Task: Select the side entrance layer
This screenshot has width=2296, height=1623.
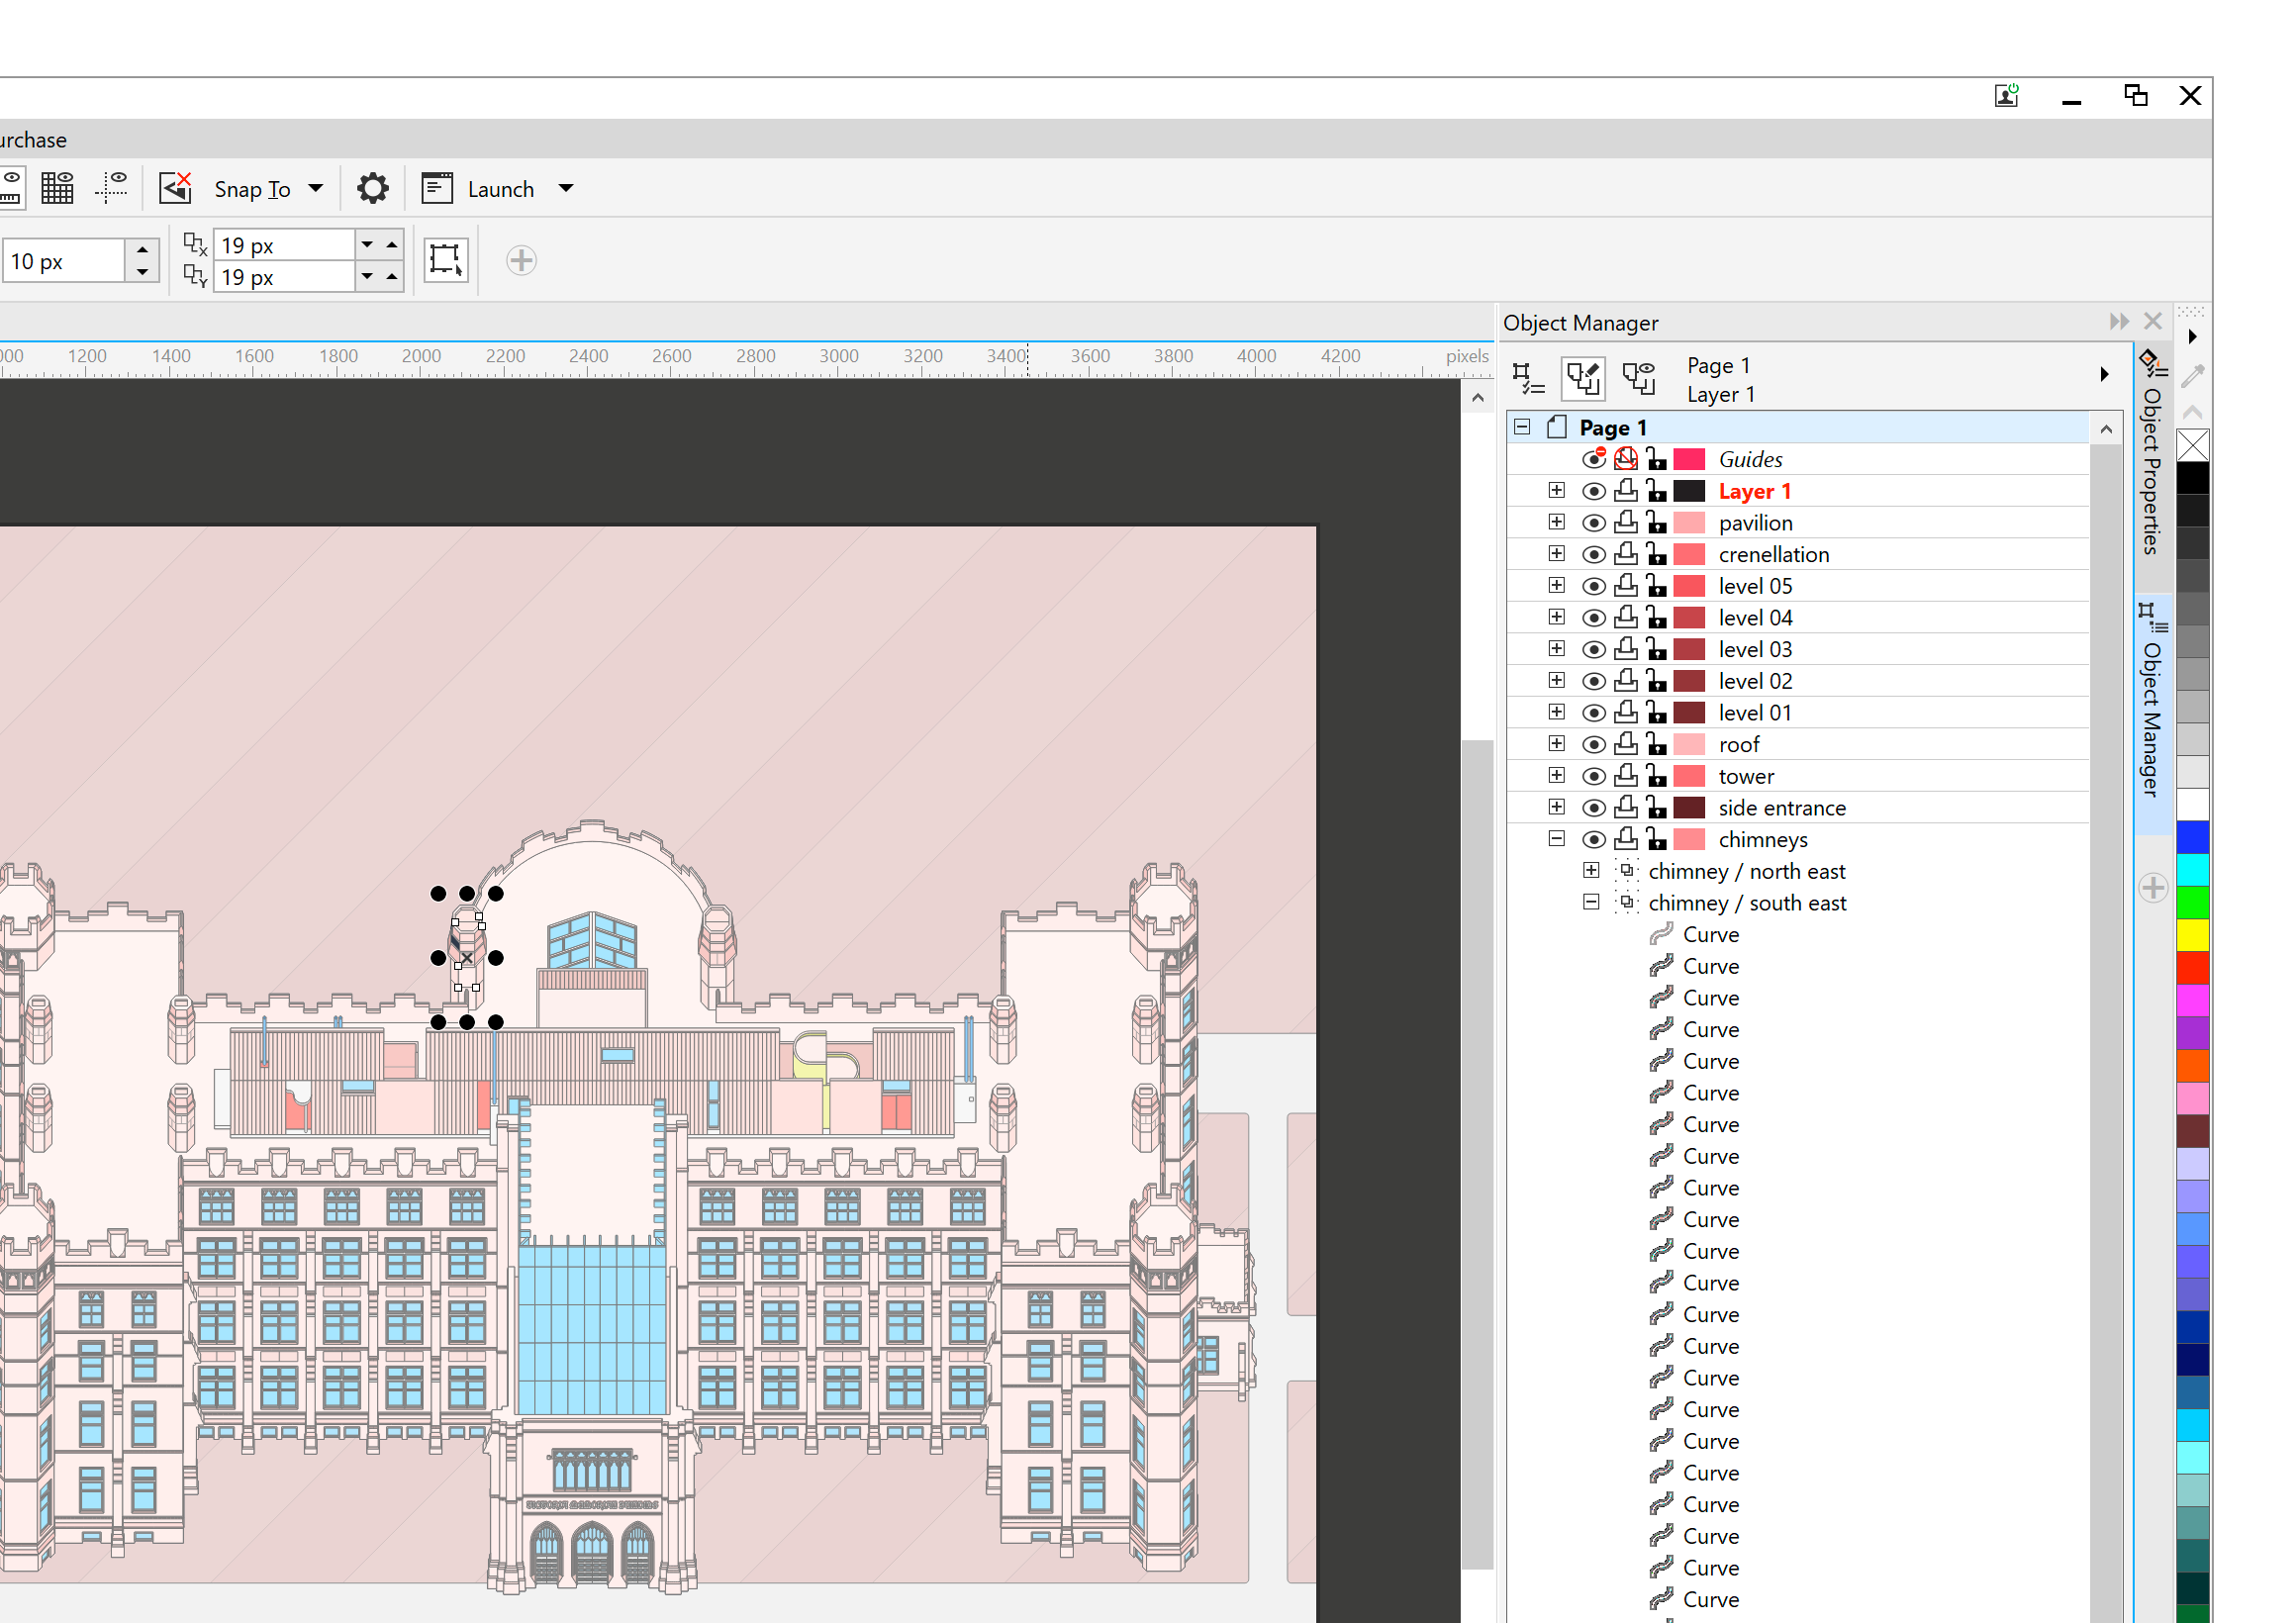Action: pyautogui.click(x=1781, y=808)
